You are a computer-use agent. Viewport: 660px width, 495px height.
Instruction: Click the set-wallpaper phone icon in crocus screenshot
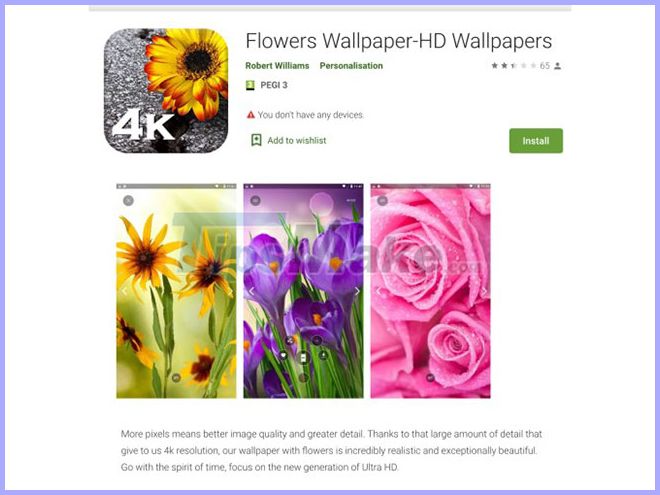click(x=303, y=358)
